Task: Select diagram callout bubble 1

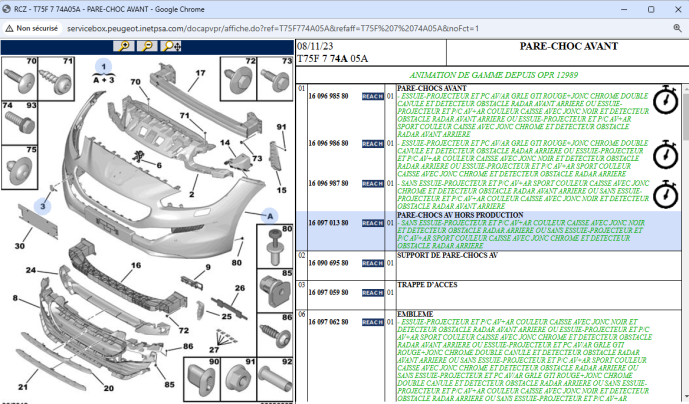Action: coord(104,66)
